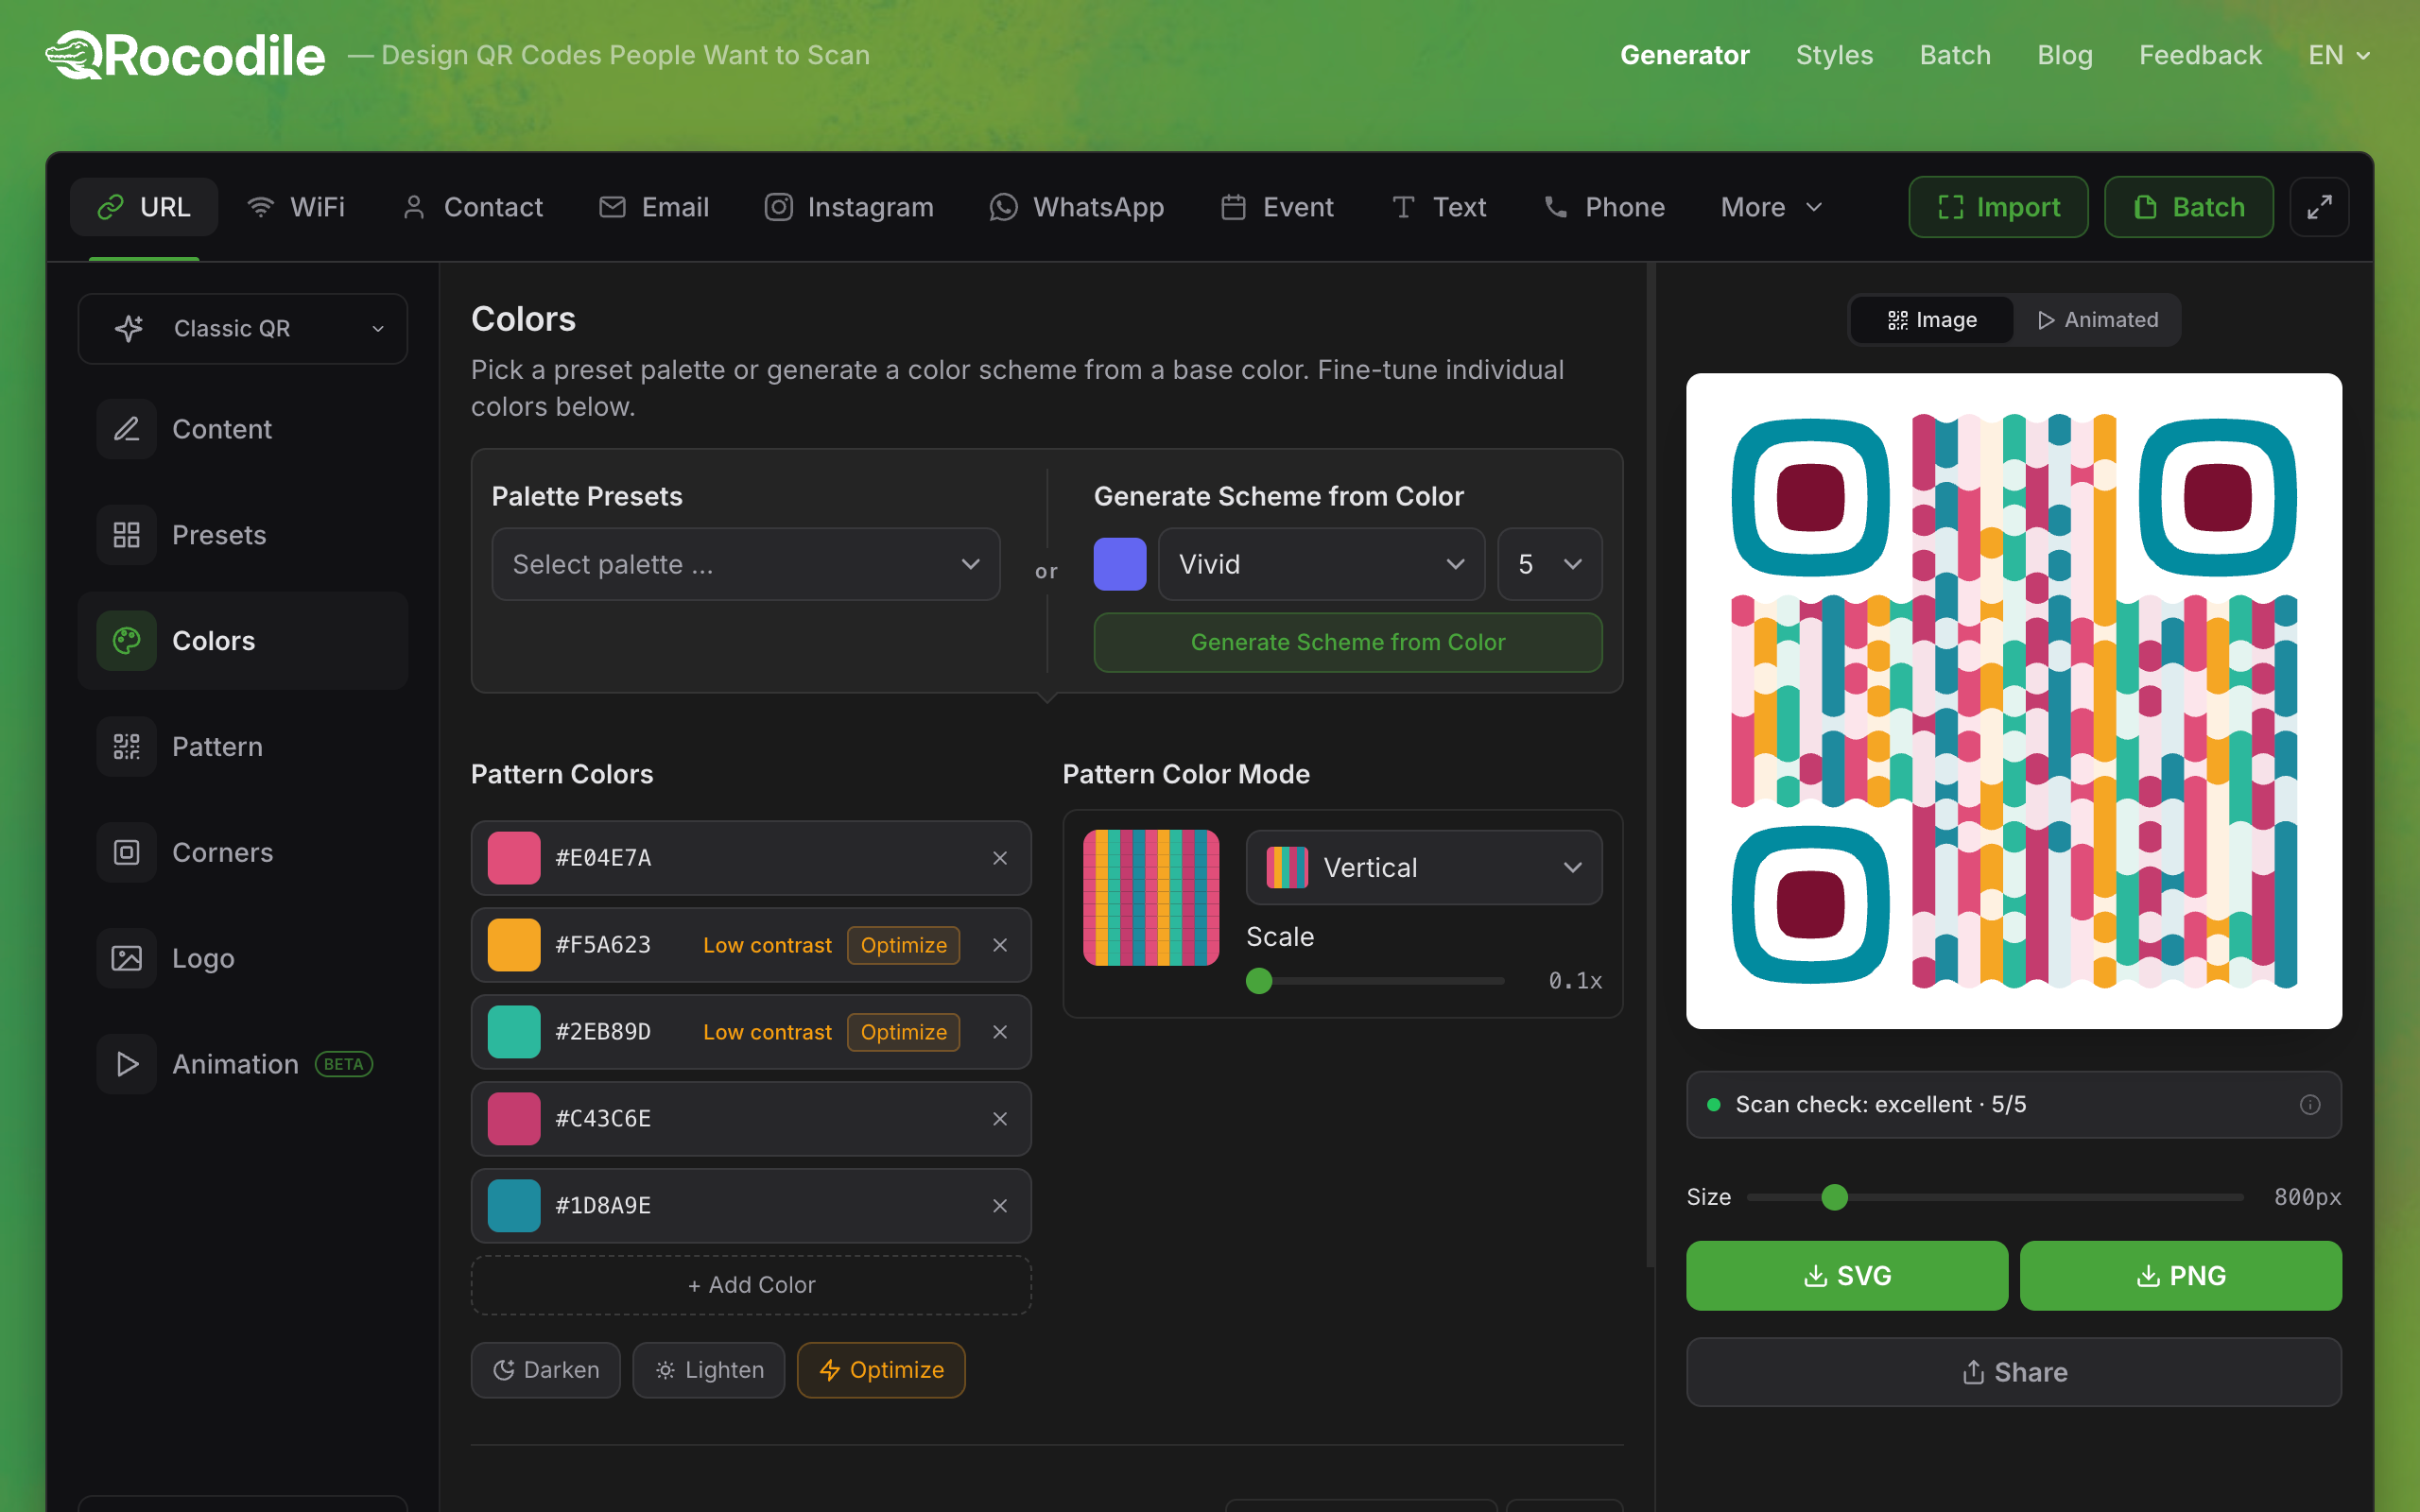Click the Add Color button
This screenshot has width=2420, height=1512.
[x=751, y=1285]
